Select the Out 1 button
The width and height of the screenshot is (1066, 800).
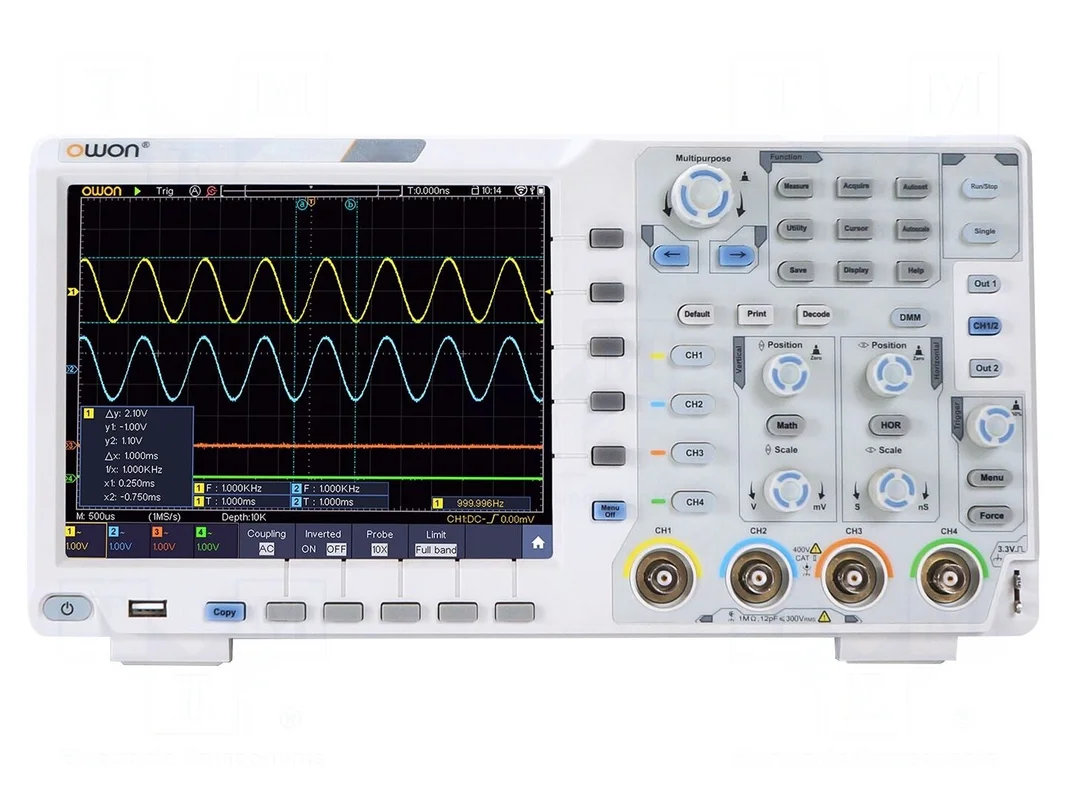coord(985,284)
